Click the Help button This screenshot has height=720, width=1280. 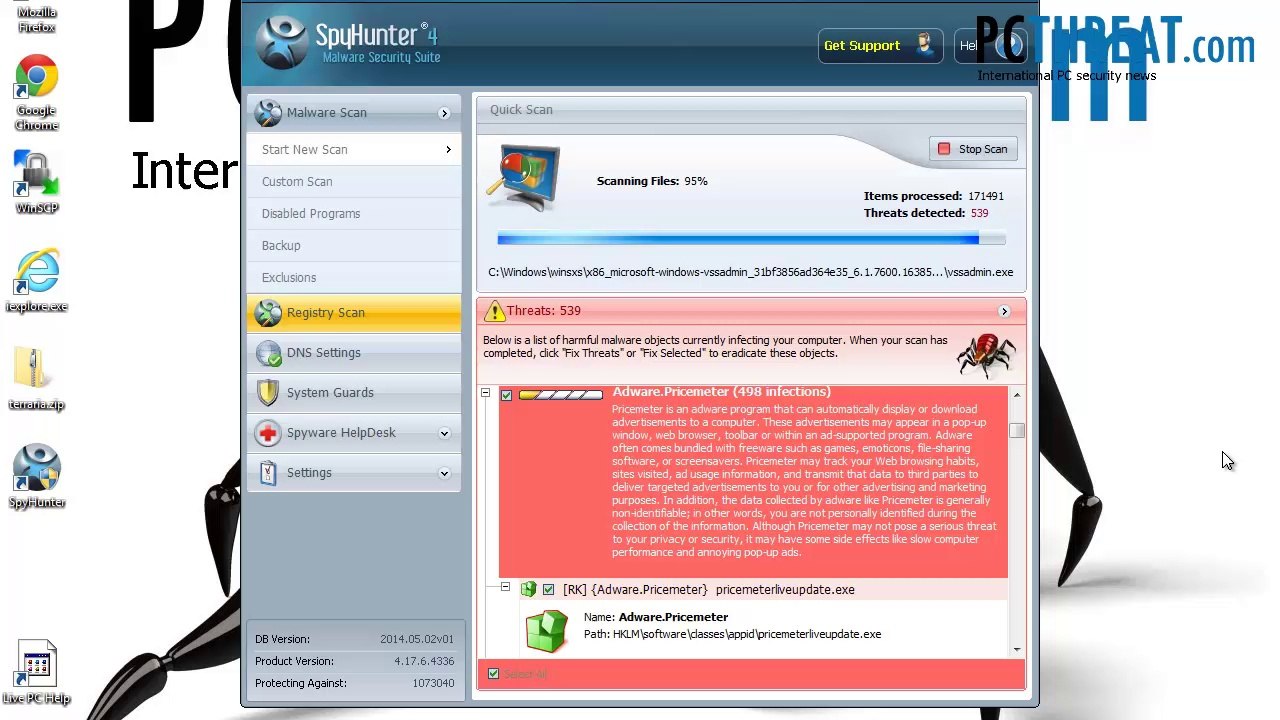point(990,45)
